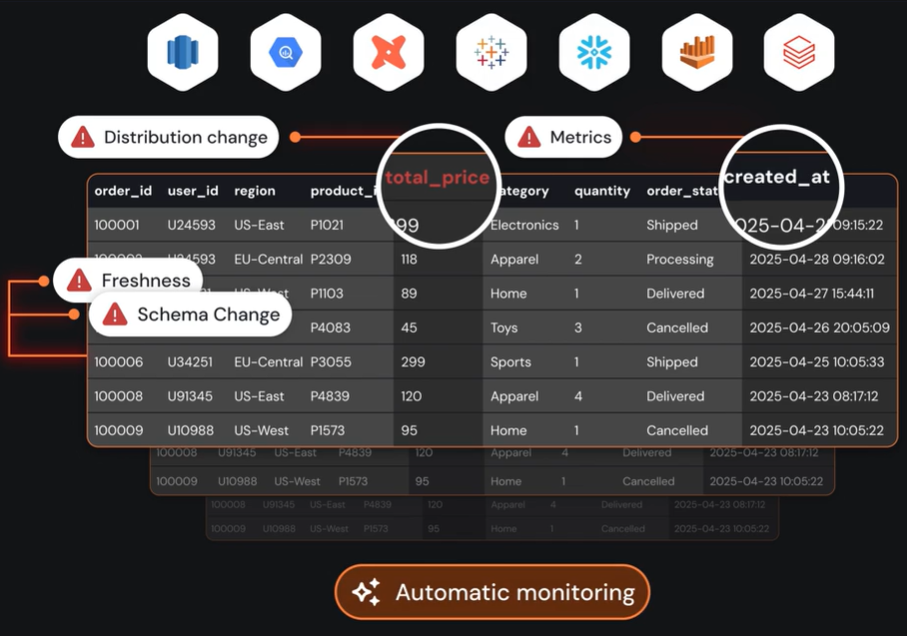Click the Automatic monitoring button
907x636 pixels.
pyautogui.click(x=492, y=592)
